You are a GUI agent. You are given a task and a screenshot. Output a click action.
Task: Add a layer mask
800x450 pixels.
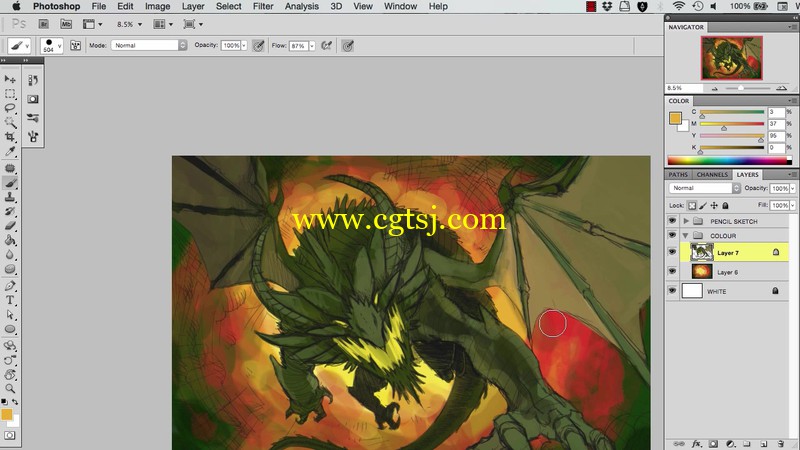713,444
